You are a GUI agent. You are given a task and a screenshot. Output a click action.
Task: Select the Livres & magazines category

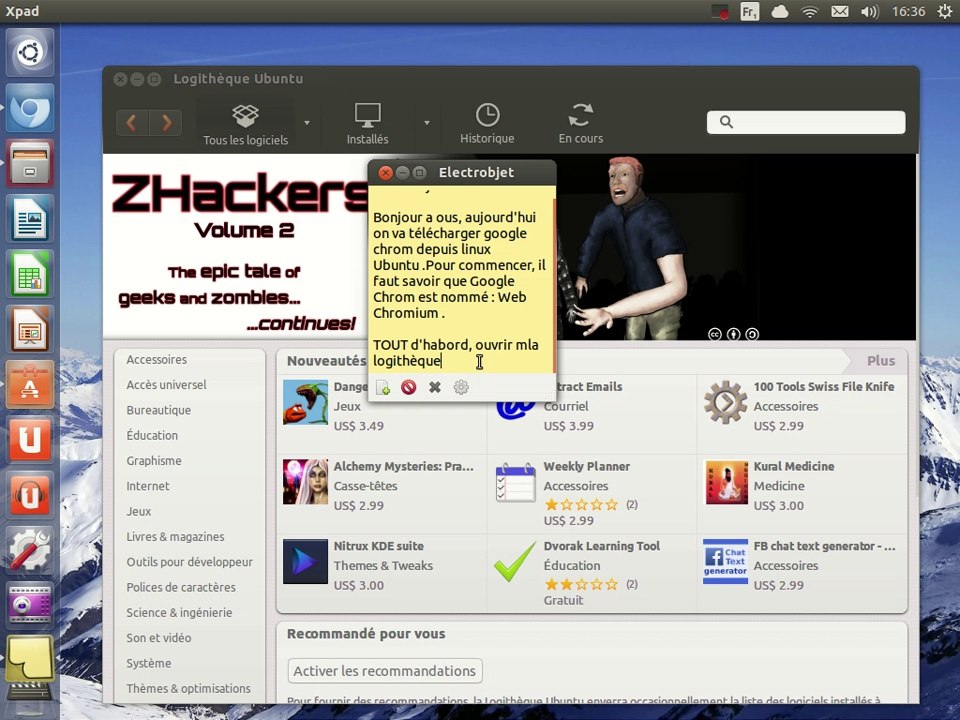[175, 536]
